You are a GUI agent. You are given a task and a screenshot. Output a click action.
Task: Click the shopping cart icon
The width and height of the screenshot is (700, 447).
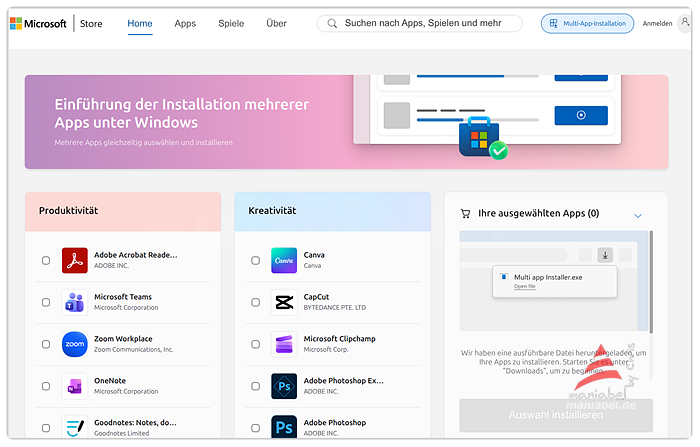465,214
